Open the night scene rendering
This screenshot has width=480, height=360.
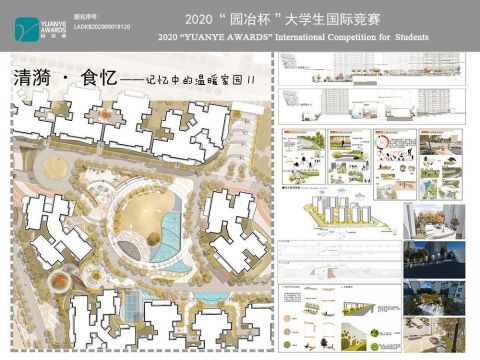pos(434,260)
